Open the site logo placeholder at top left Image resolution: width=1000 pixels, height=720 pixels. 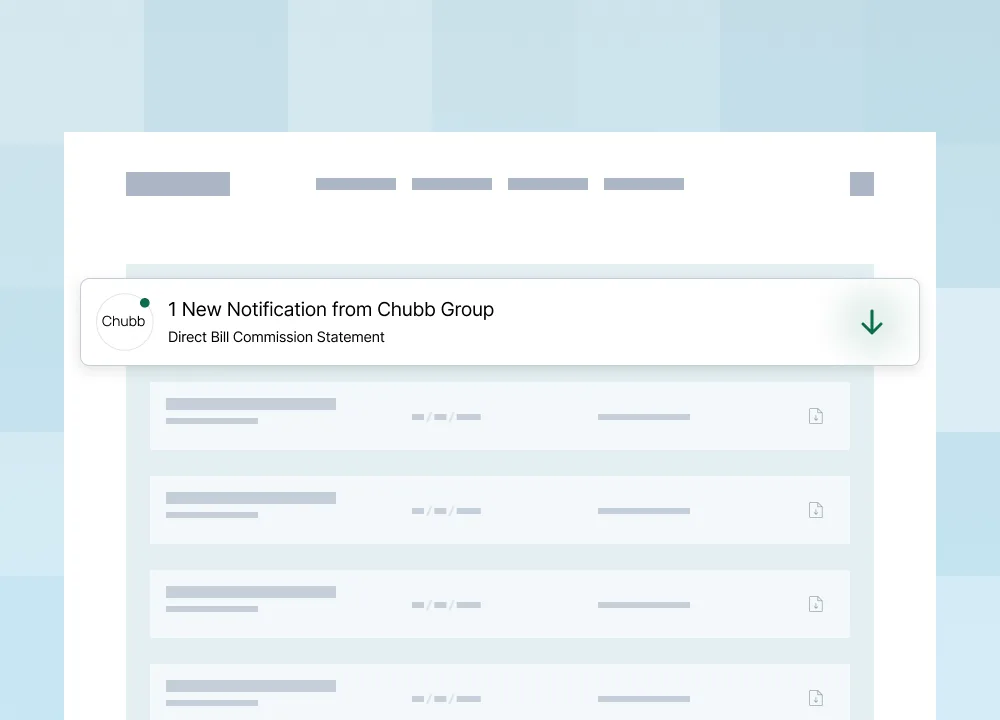(x=178, y=184)
